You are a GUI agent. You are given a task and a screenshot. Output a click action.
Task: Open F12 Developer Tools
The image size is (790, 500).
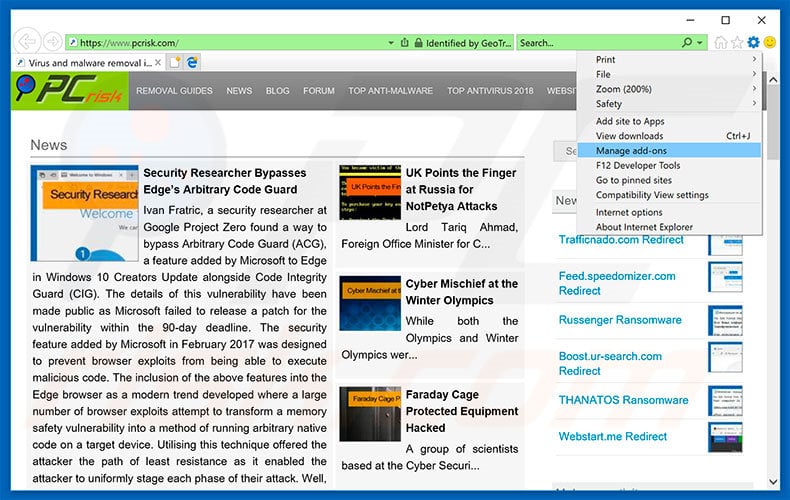point(669,165)
